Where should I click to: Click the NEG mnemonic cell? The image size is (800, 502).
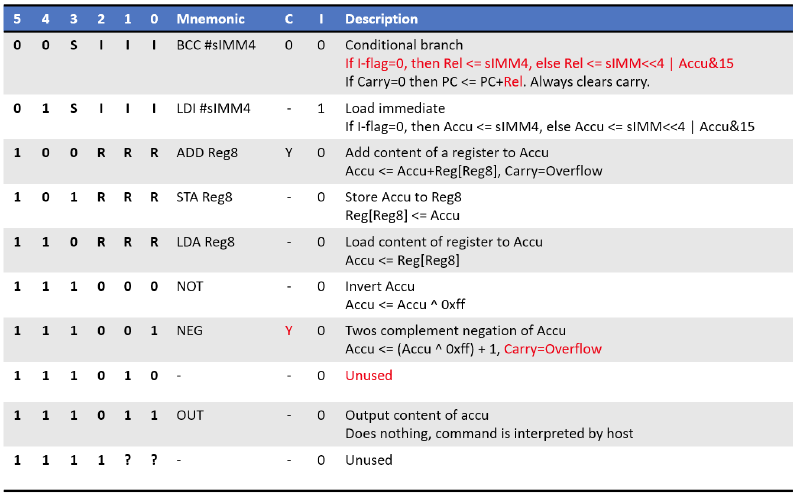click(x=190, y=331)
